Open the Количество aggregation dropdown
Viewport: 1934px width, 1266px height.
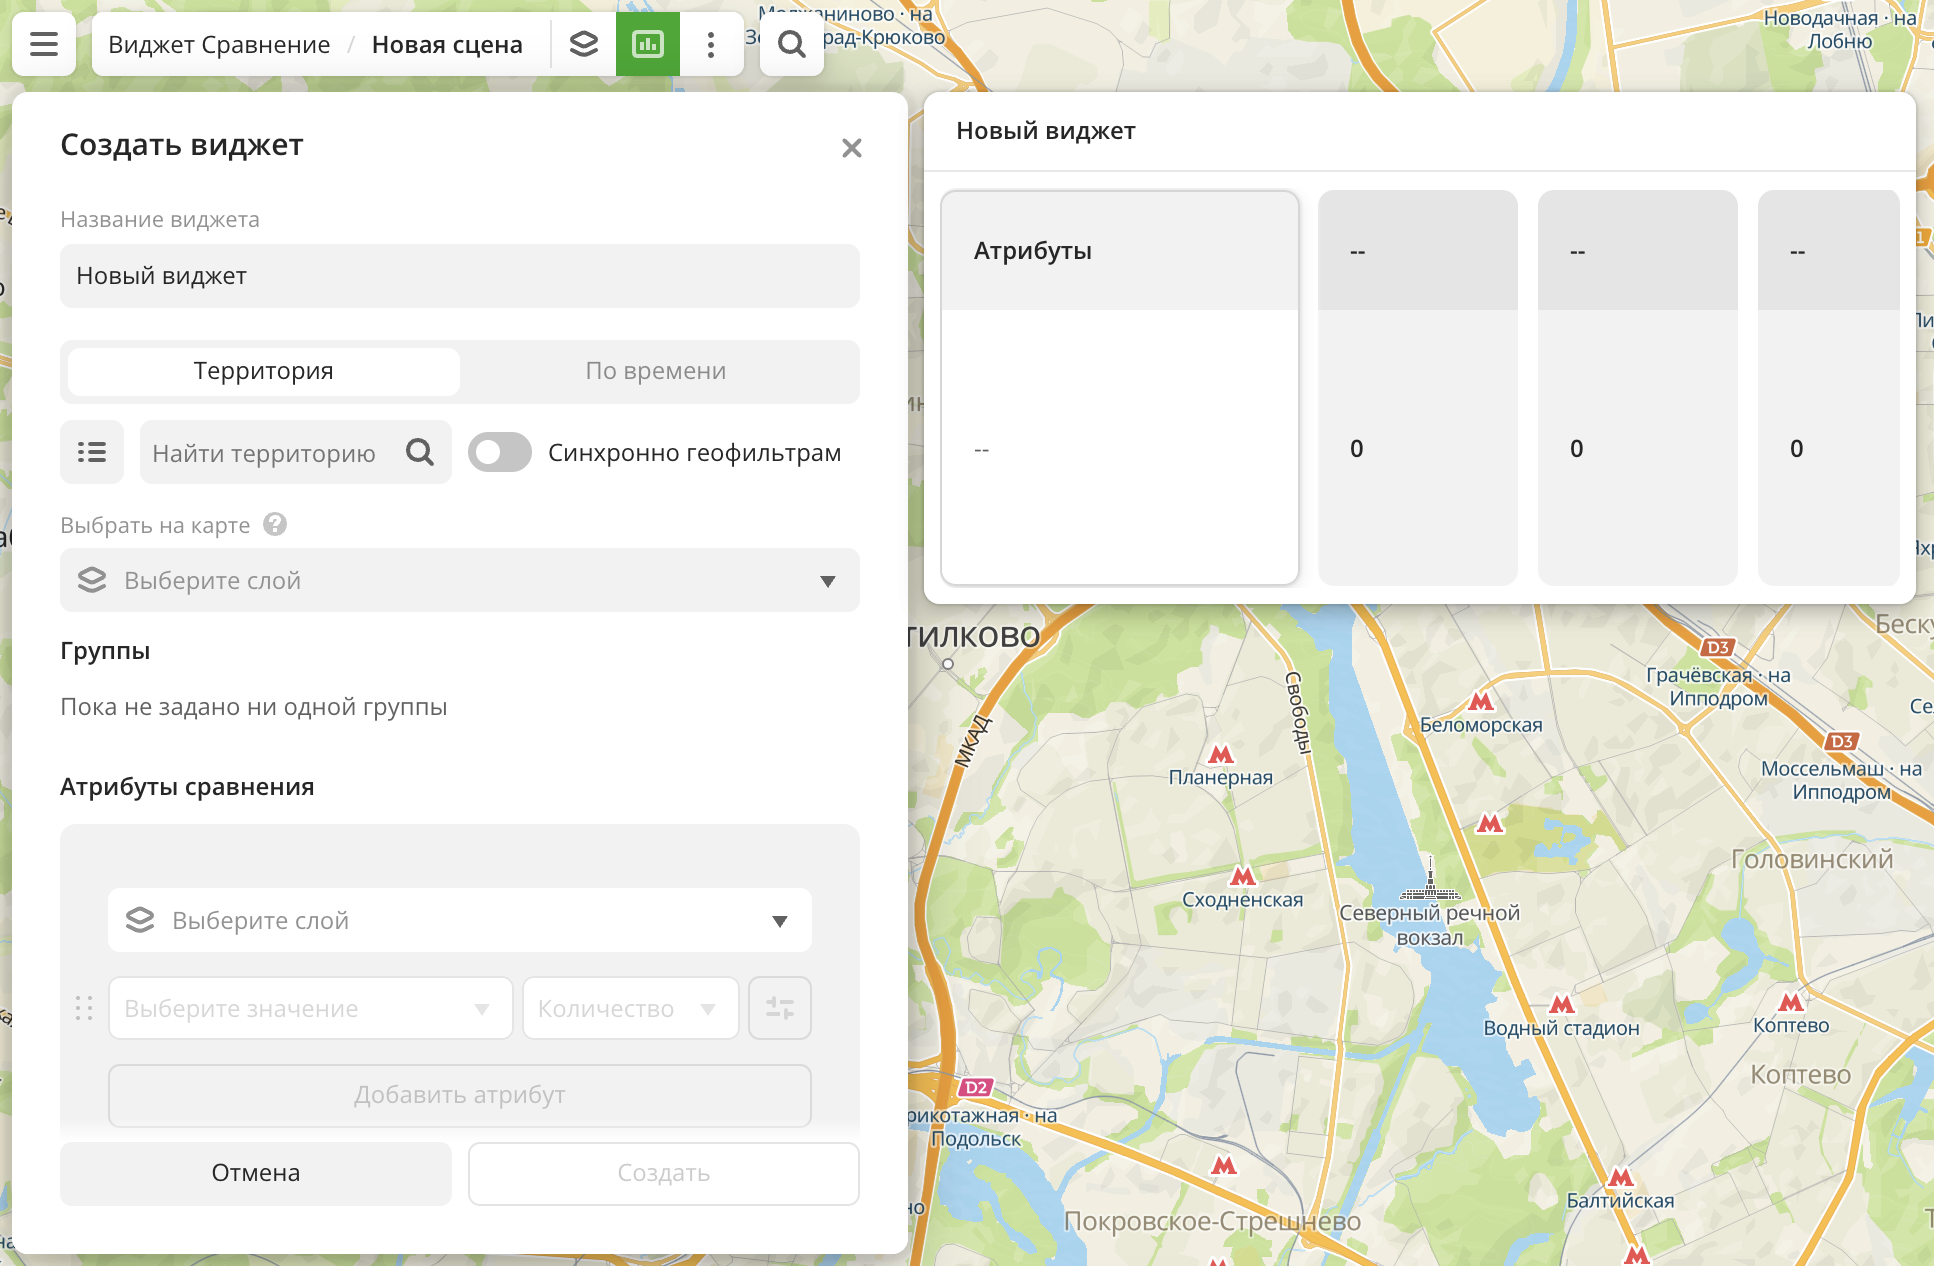[630, 1008]
